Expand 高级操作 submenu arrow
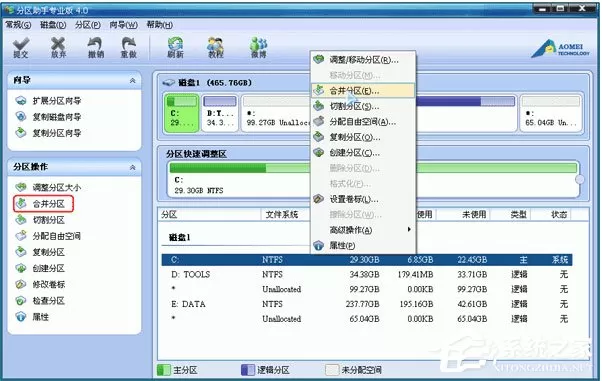602x381 pixels. [409, 229]
